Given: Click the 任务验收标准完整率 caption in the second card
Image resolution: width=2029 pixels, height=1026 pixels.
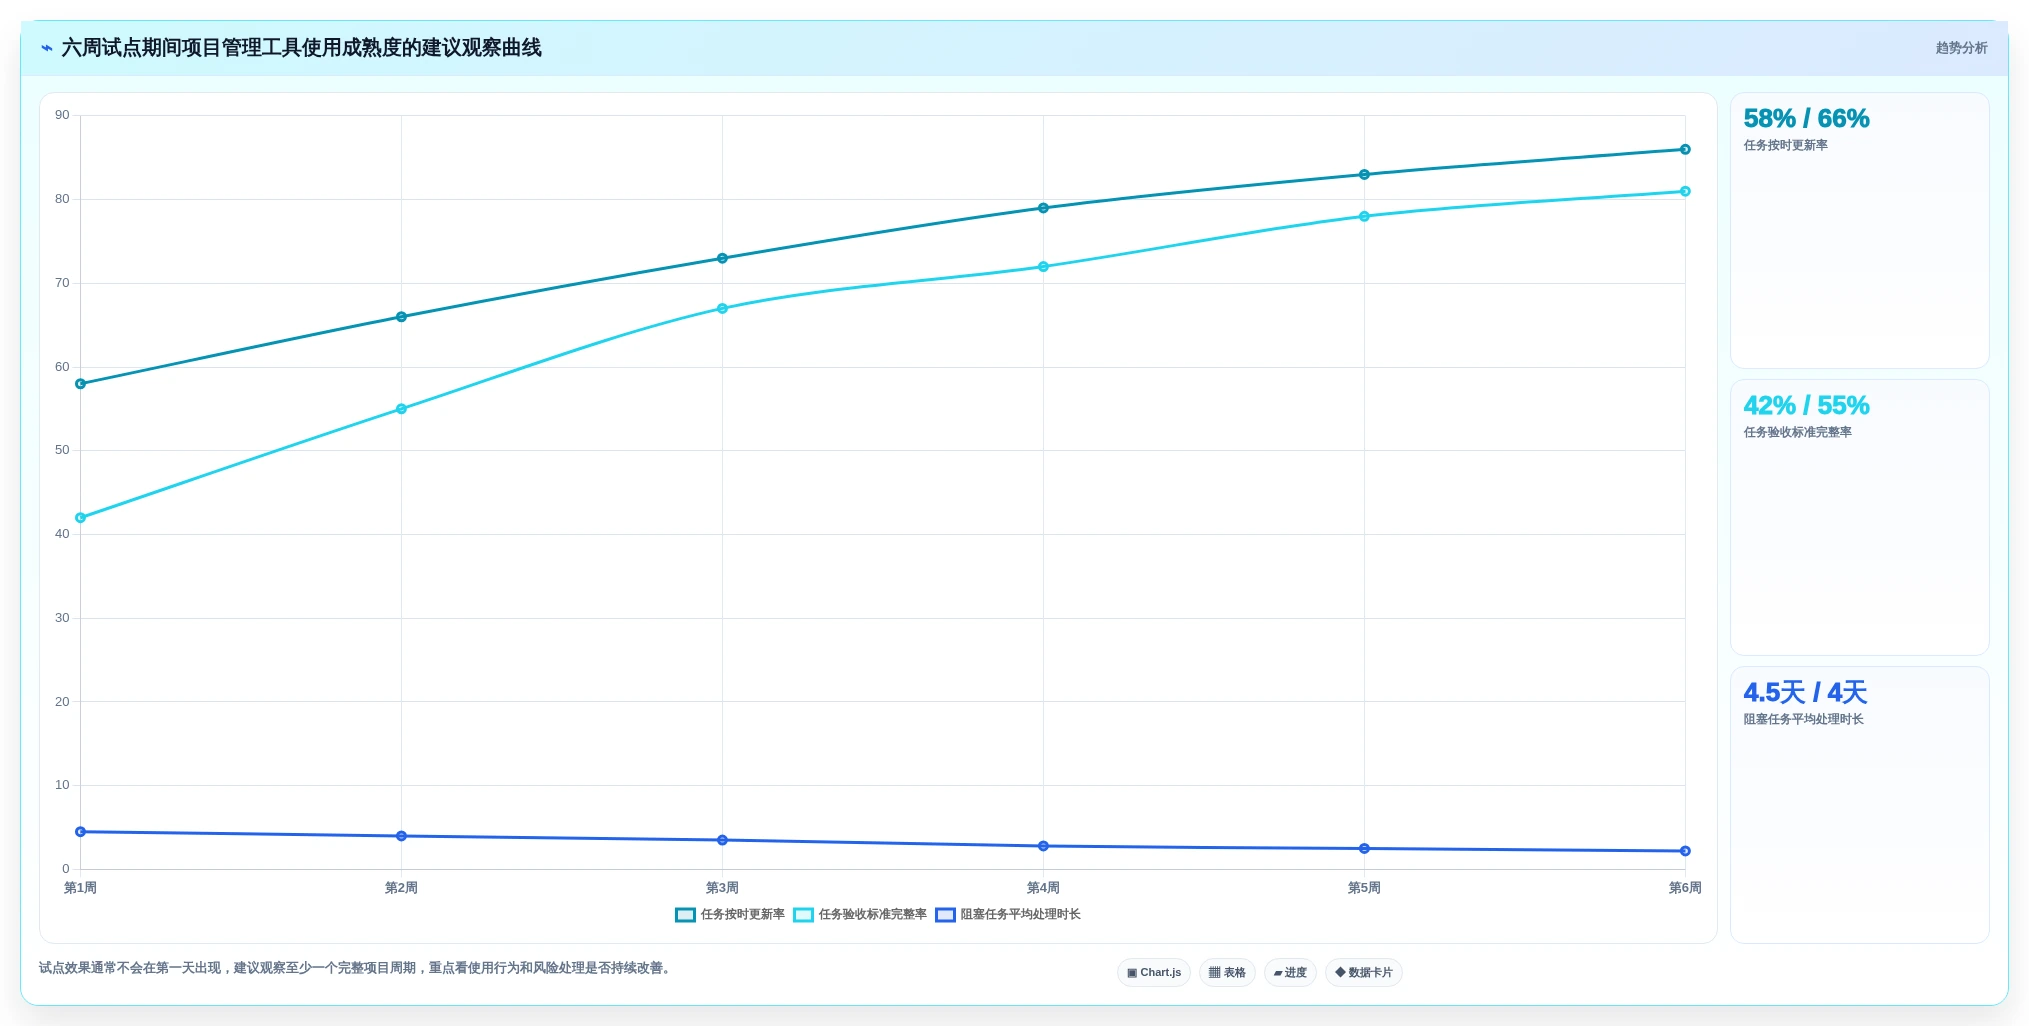Looking at the screenshot, I should tap(1797, 433).
